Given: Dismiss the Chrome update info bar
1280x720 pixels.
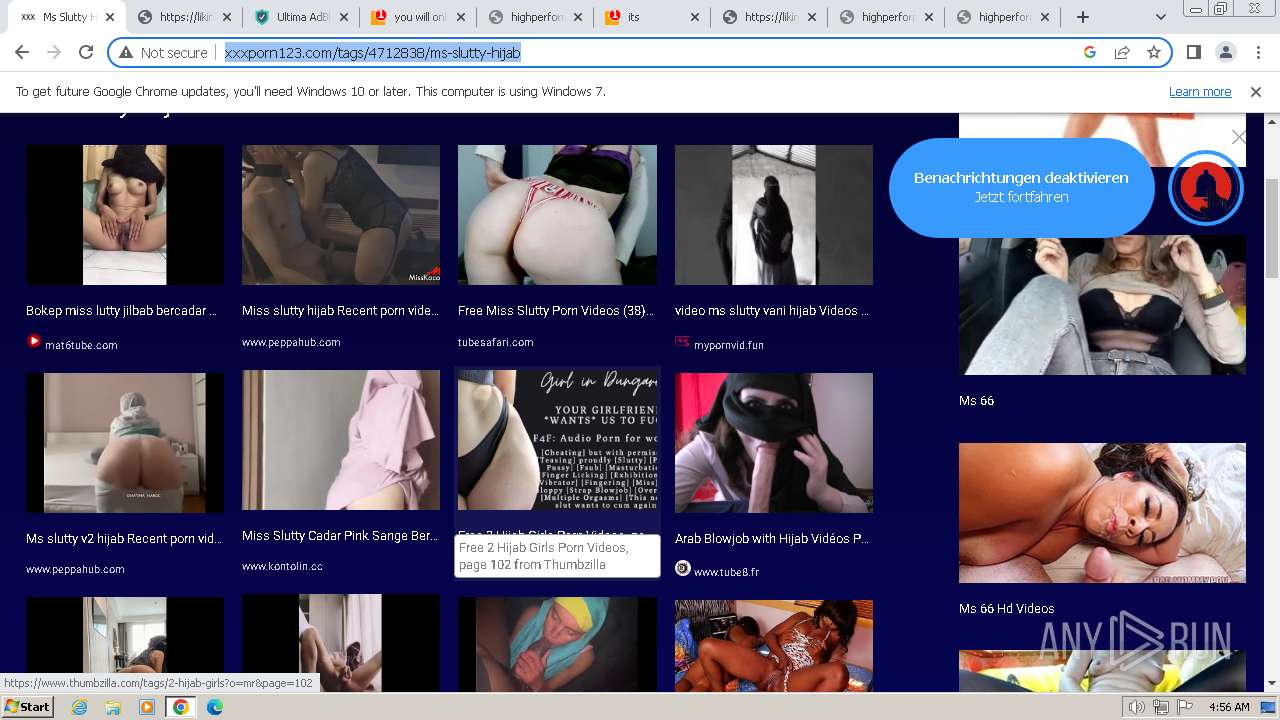Looking at the screenshot, I should 1256,92.
